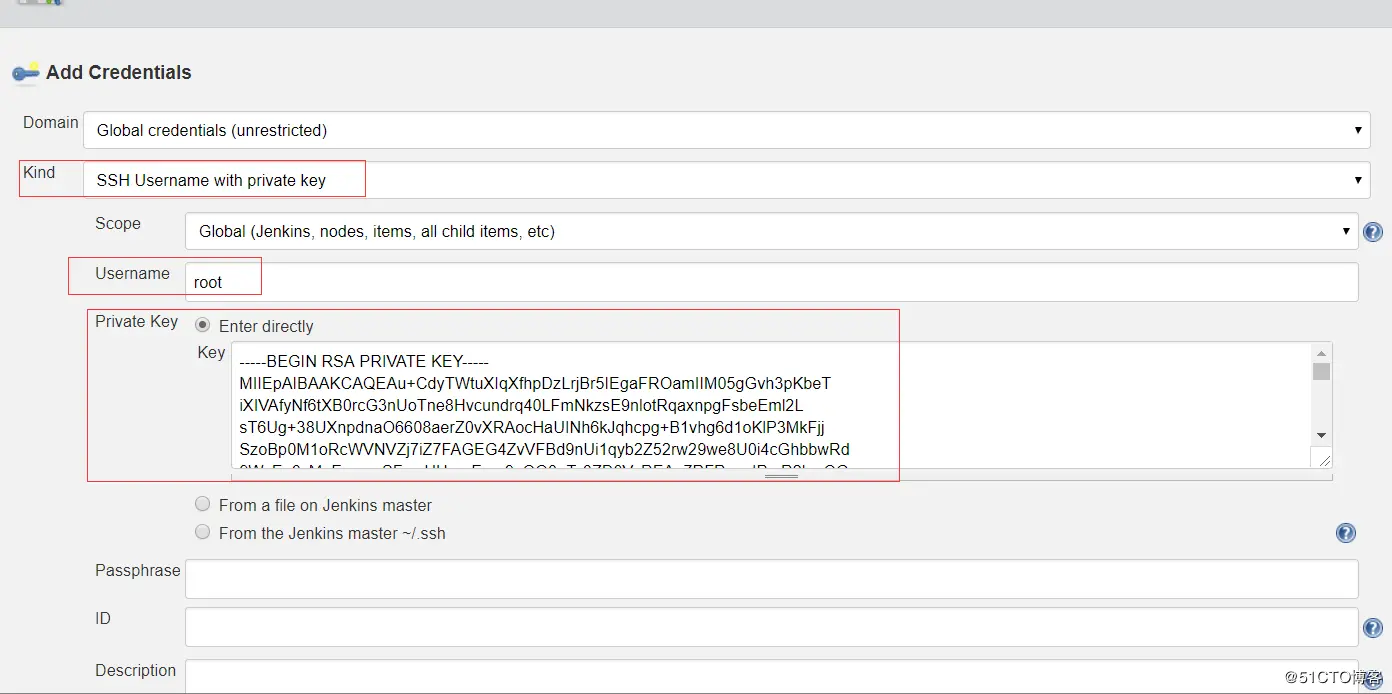Click the Add Credentials heading text

coord(118,72)
